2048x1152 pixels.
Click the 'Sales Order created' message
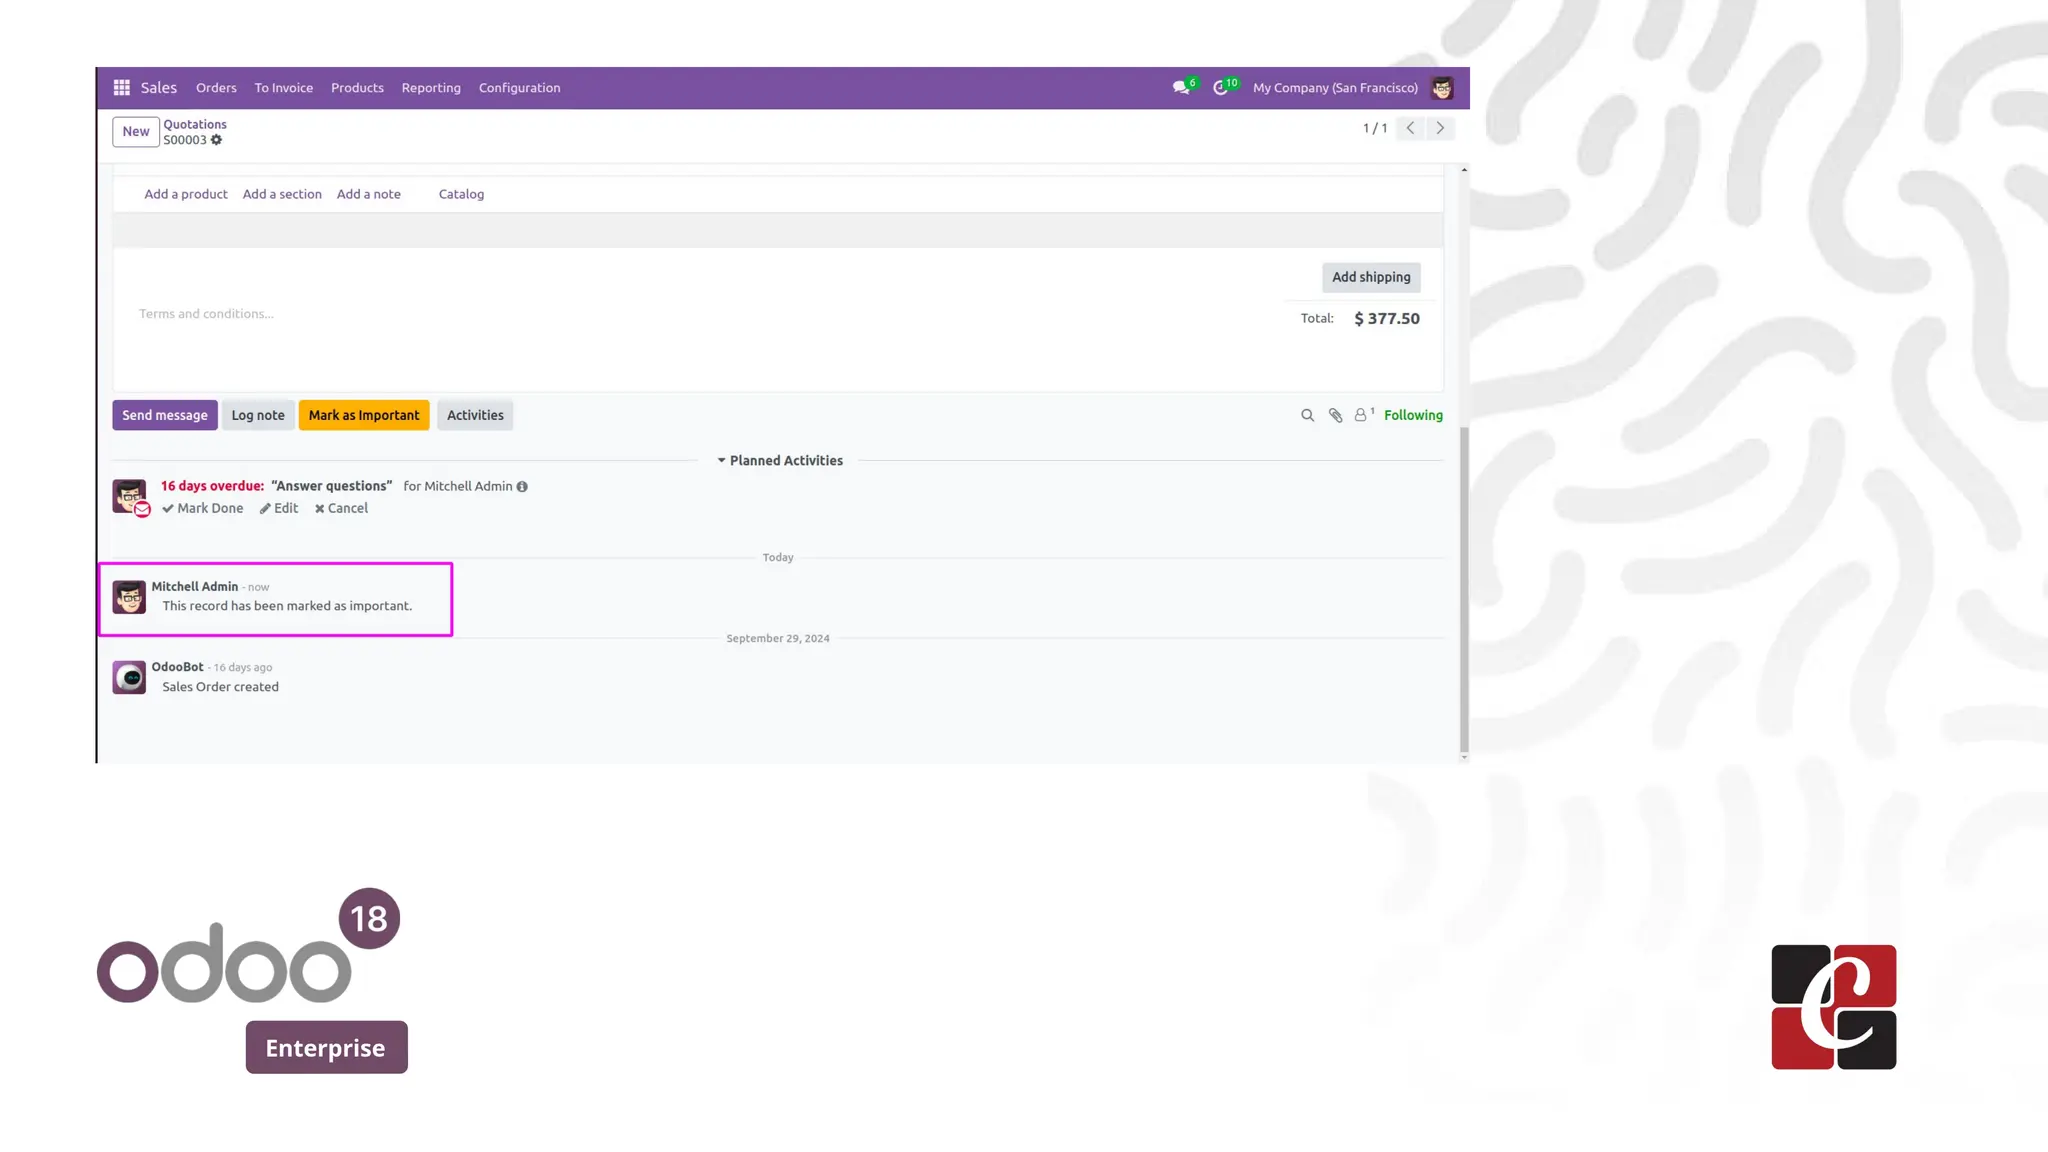pos(221,687)
